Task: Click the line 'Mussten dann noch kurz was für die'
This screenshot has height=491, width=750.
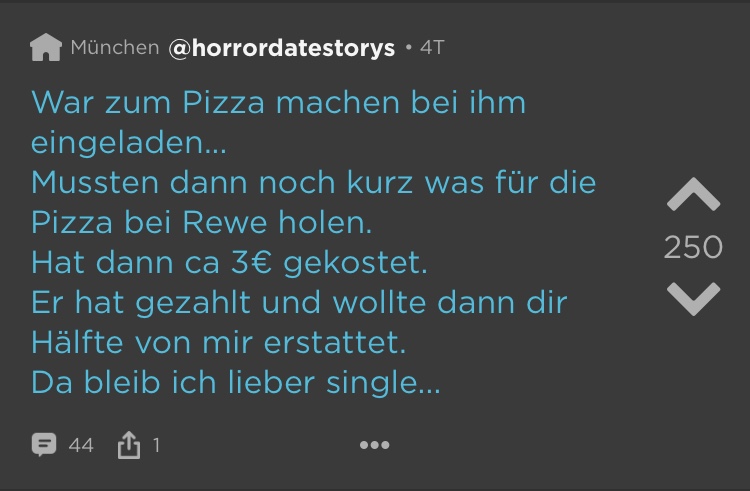Action: pos(313,183)
